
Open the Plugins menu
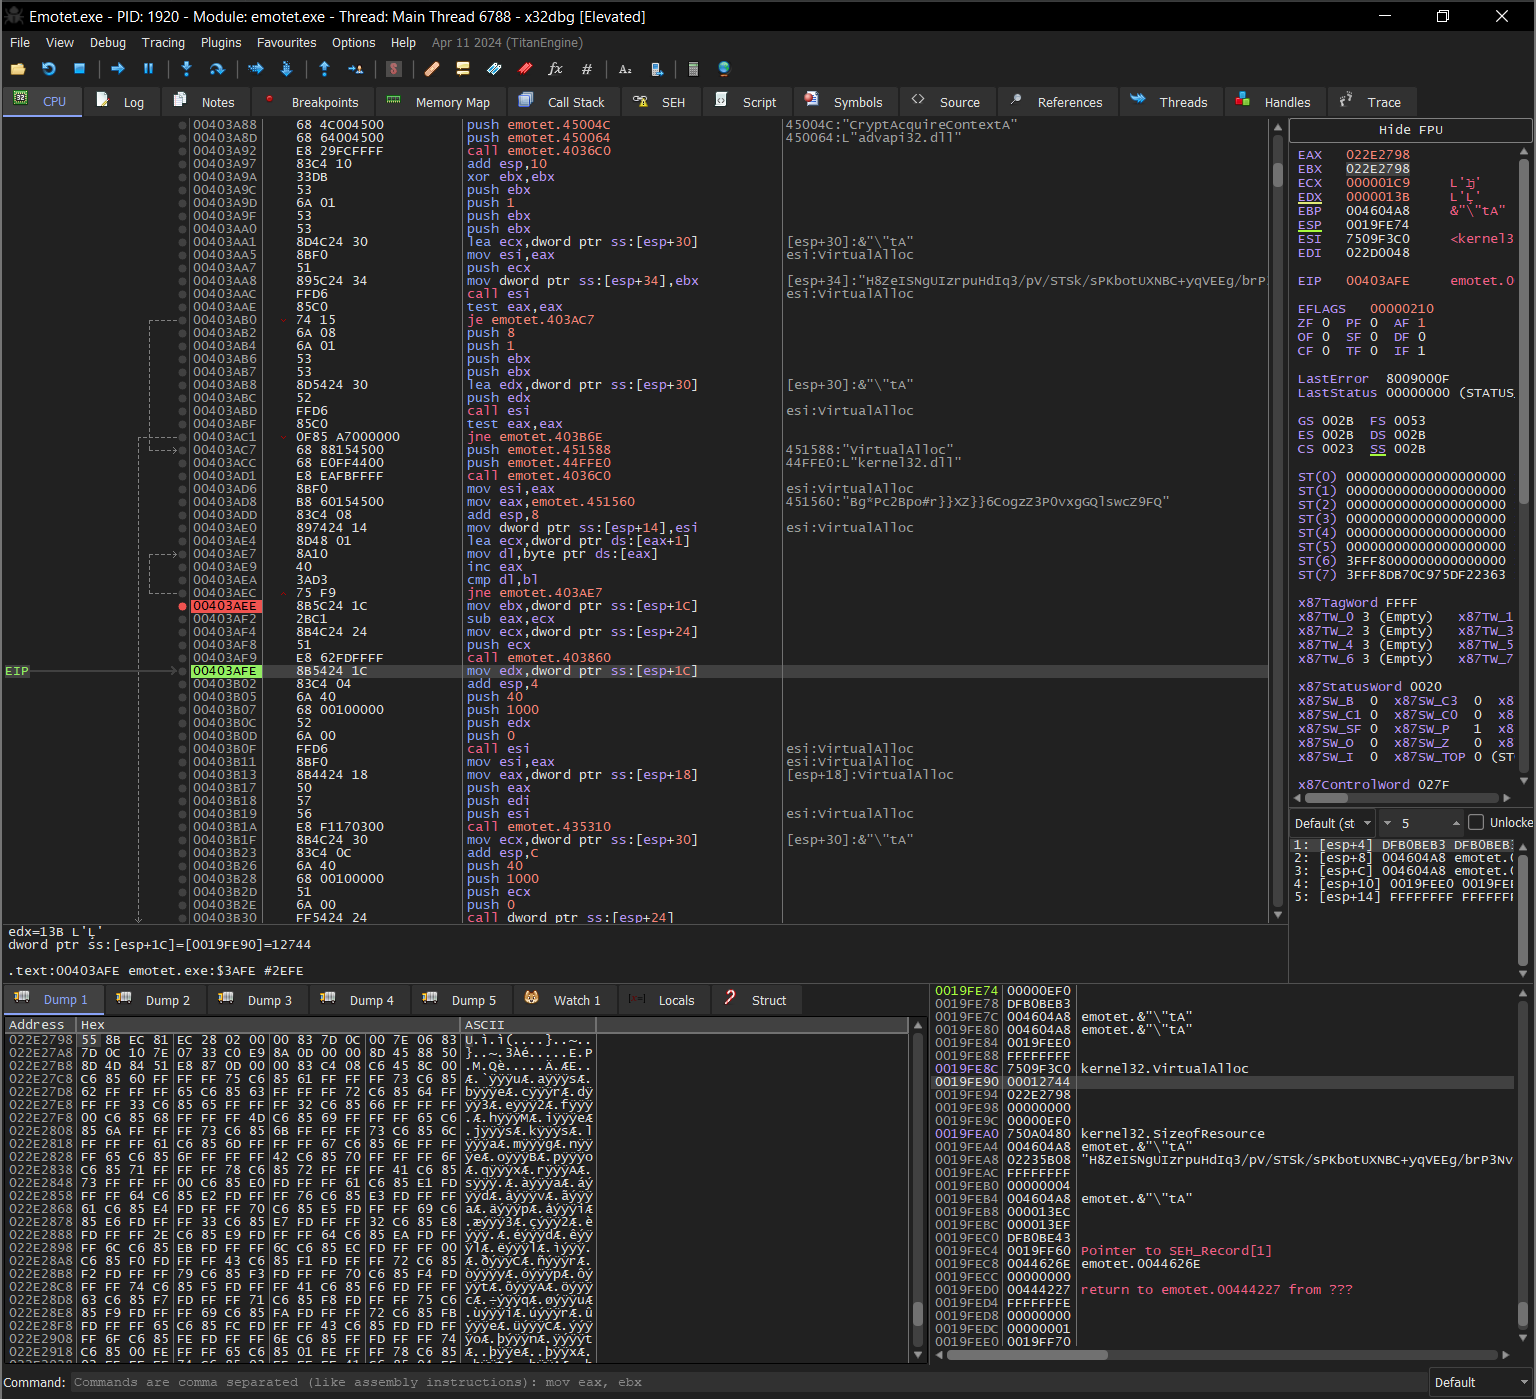(221, 43)
